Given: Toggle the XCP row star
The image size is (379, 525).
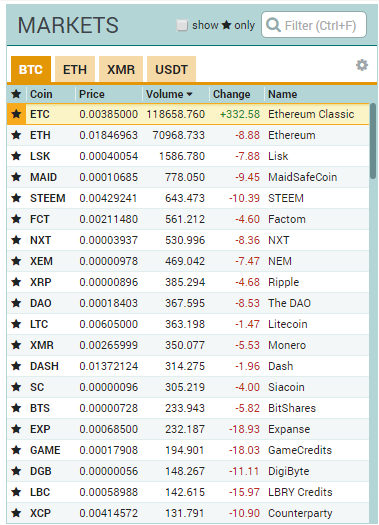Looking at the screenshot, I should coord(16,513).
